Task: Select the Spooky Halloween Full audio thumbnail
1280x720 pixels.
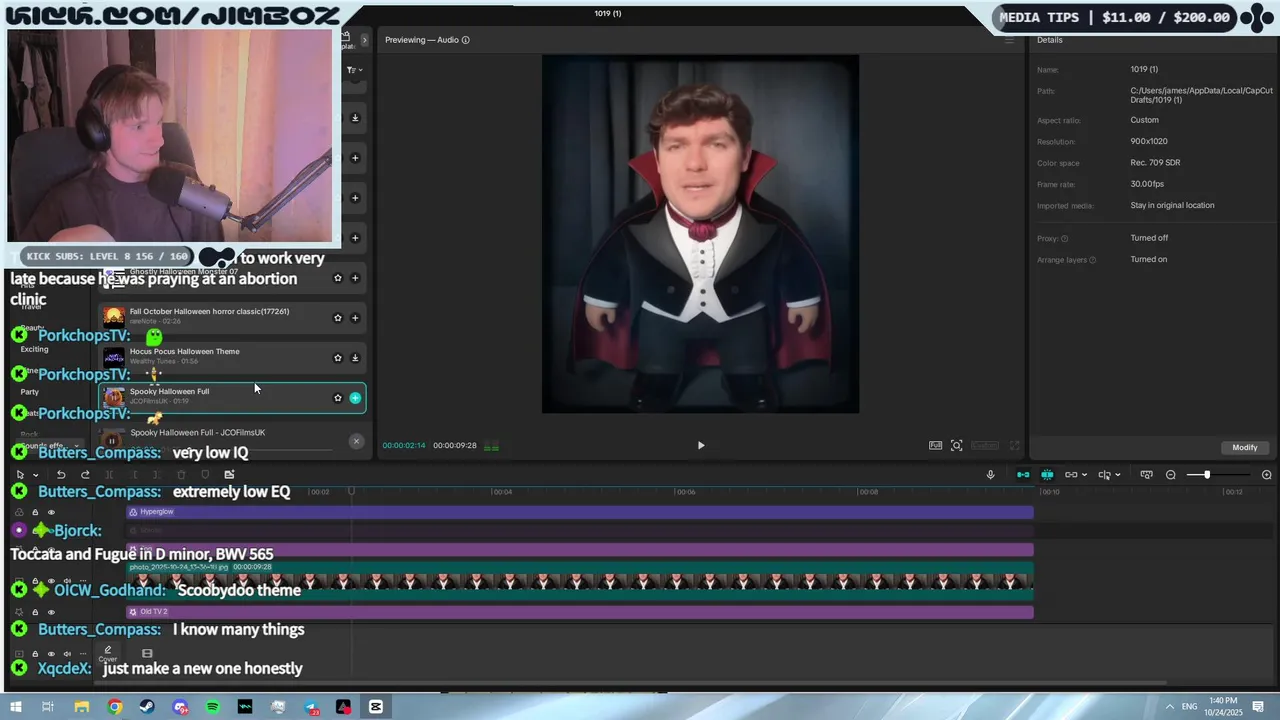Action: [114, 397]
